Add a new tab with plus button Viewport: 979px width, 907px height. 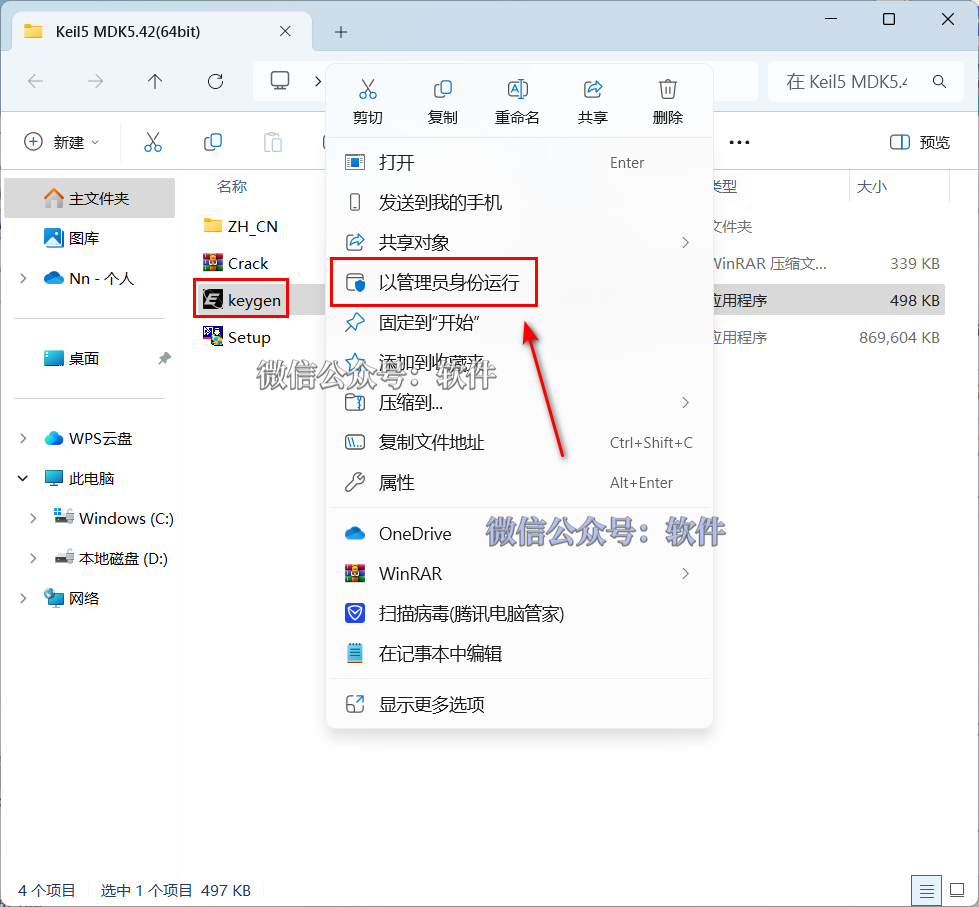tap(341, 32)
